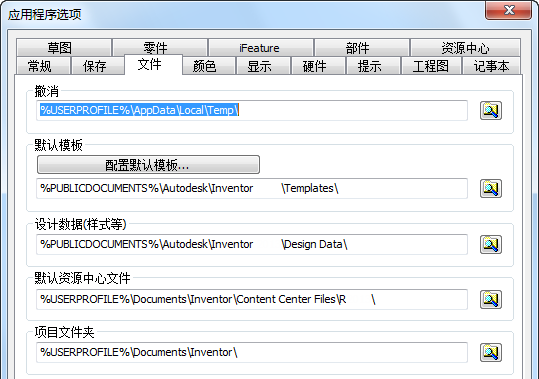Screen dimensions: 539x379
Task: Switch to the 草图 tab
Action: point(64,48)
